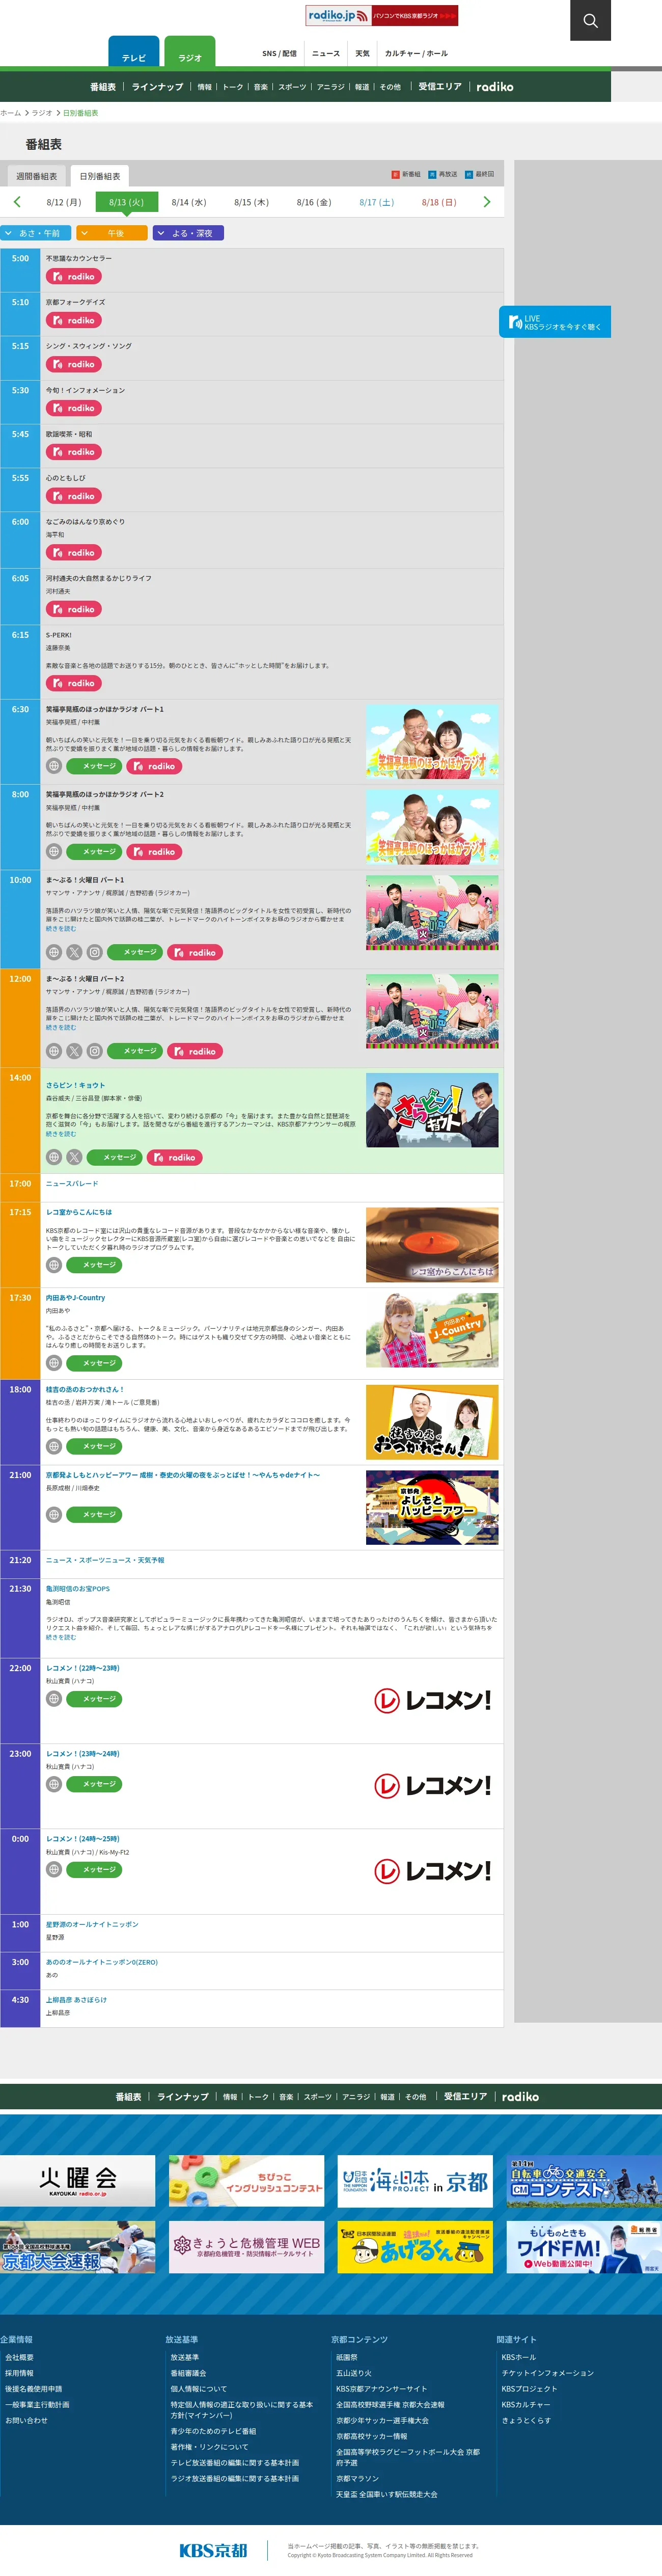
Task: Open the 桂吉の丞のおつかれさん！ thumbnail
Action: [432, 1422]
